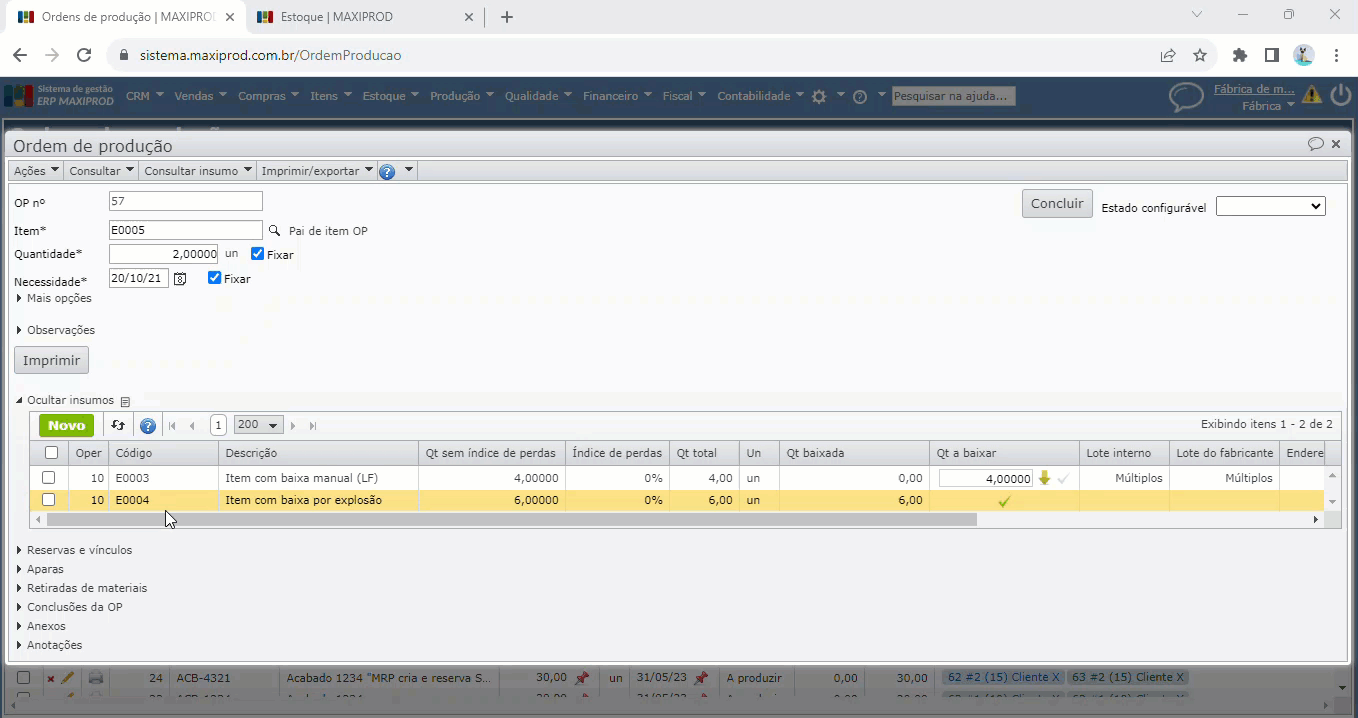Click the printer icon in the ACB-4321 row

coord(96,678)
